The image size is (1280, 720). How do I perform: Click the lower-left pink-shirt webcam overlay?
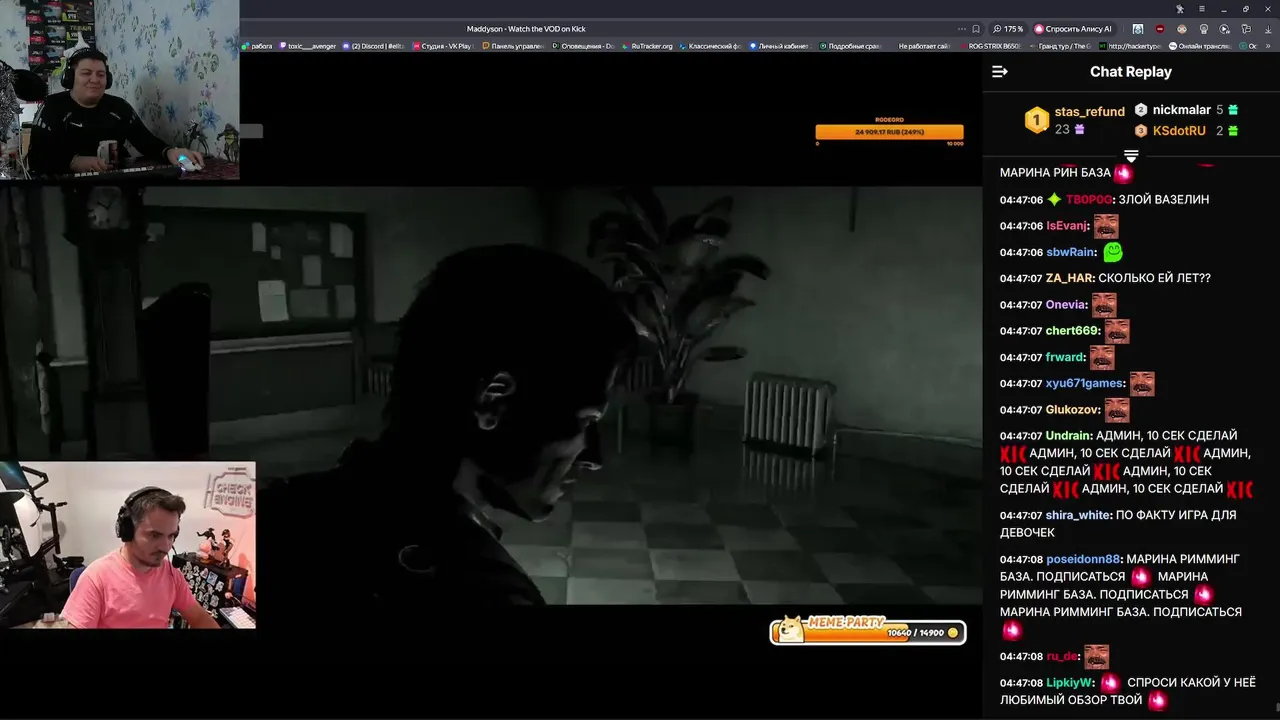(128, 545)
